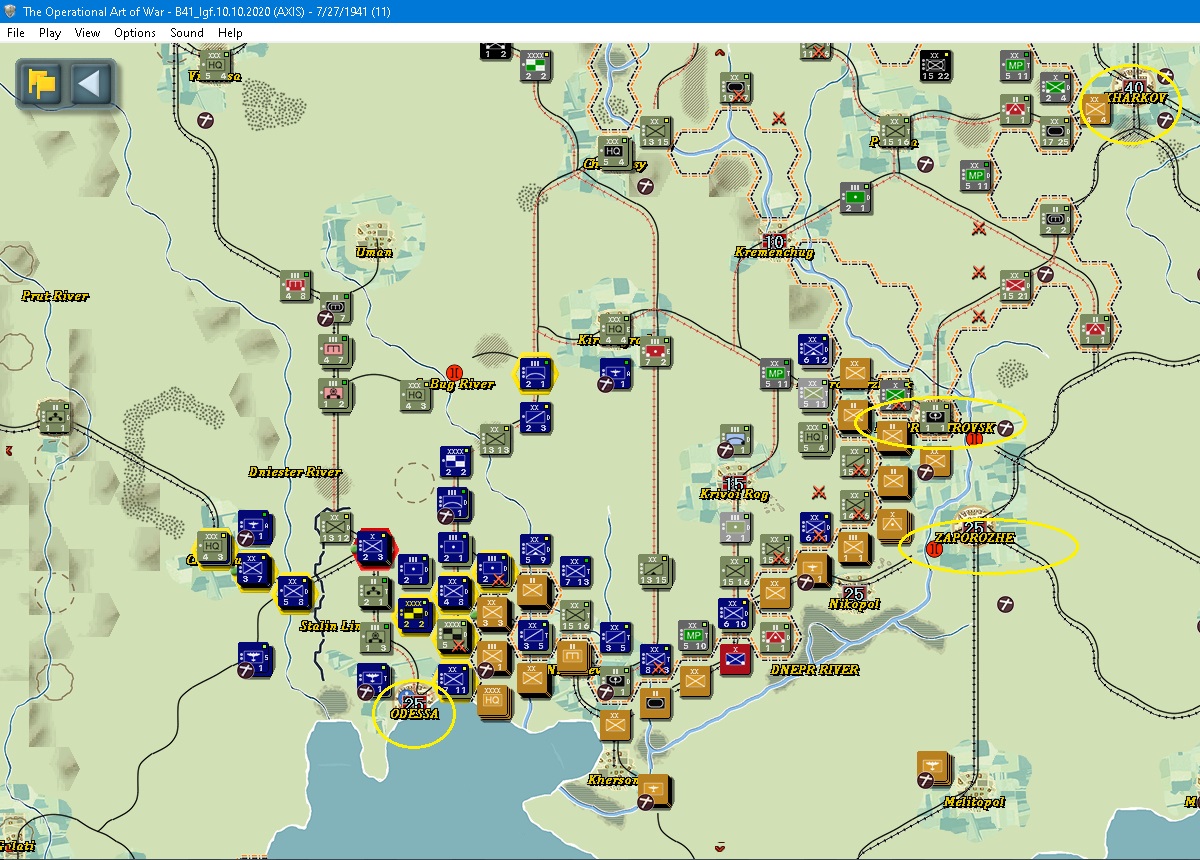Select gray armored division 17-25 near Kharkov

(x=1055, y=132)
